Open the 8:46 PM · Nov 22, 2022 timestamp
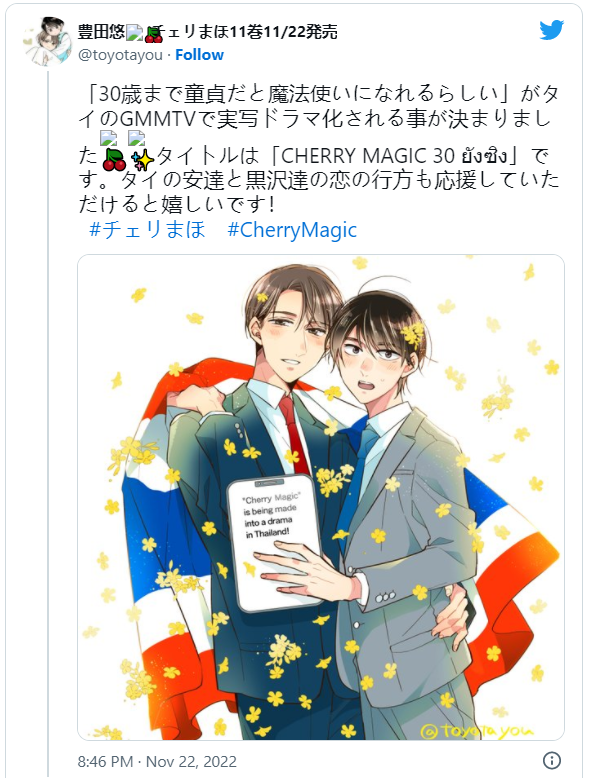This screenshot has height=778, width=589. coord(157,761)
